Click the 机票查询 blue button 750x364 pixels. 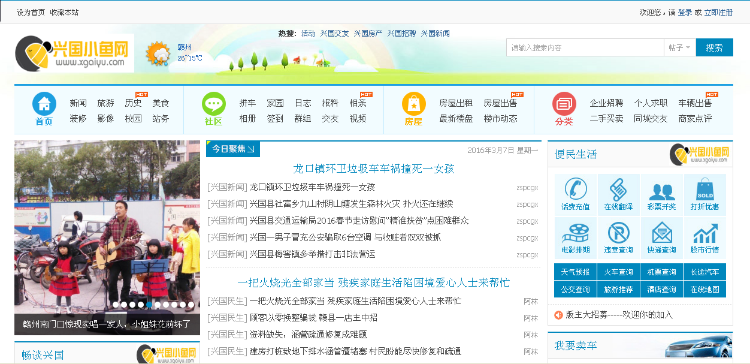tap(662, 272)
